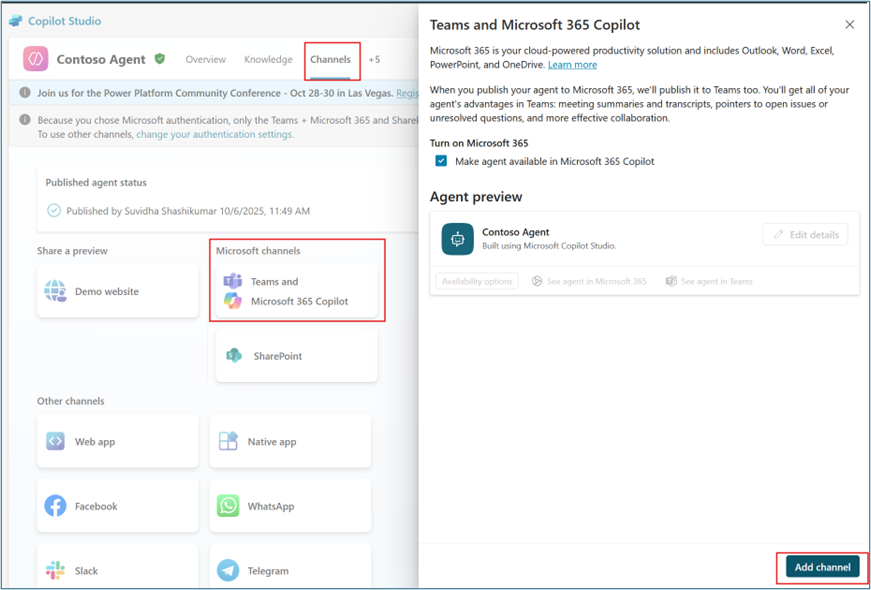Click the Copilot Studio logo icon
The width and height of the screenshot is (871, 590).
pyautogui.click(x=14, y=20)
